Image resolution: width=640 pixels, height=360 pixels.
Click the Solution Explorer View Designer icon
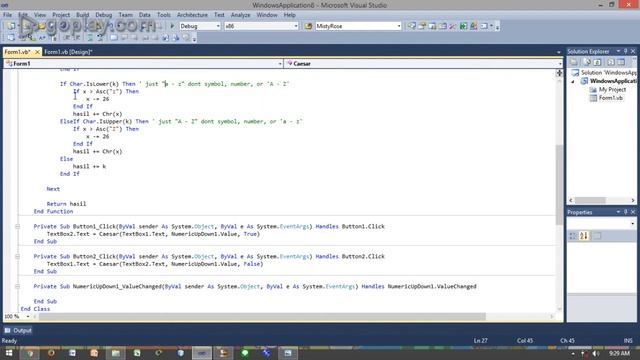pos(621,62)
